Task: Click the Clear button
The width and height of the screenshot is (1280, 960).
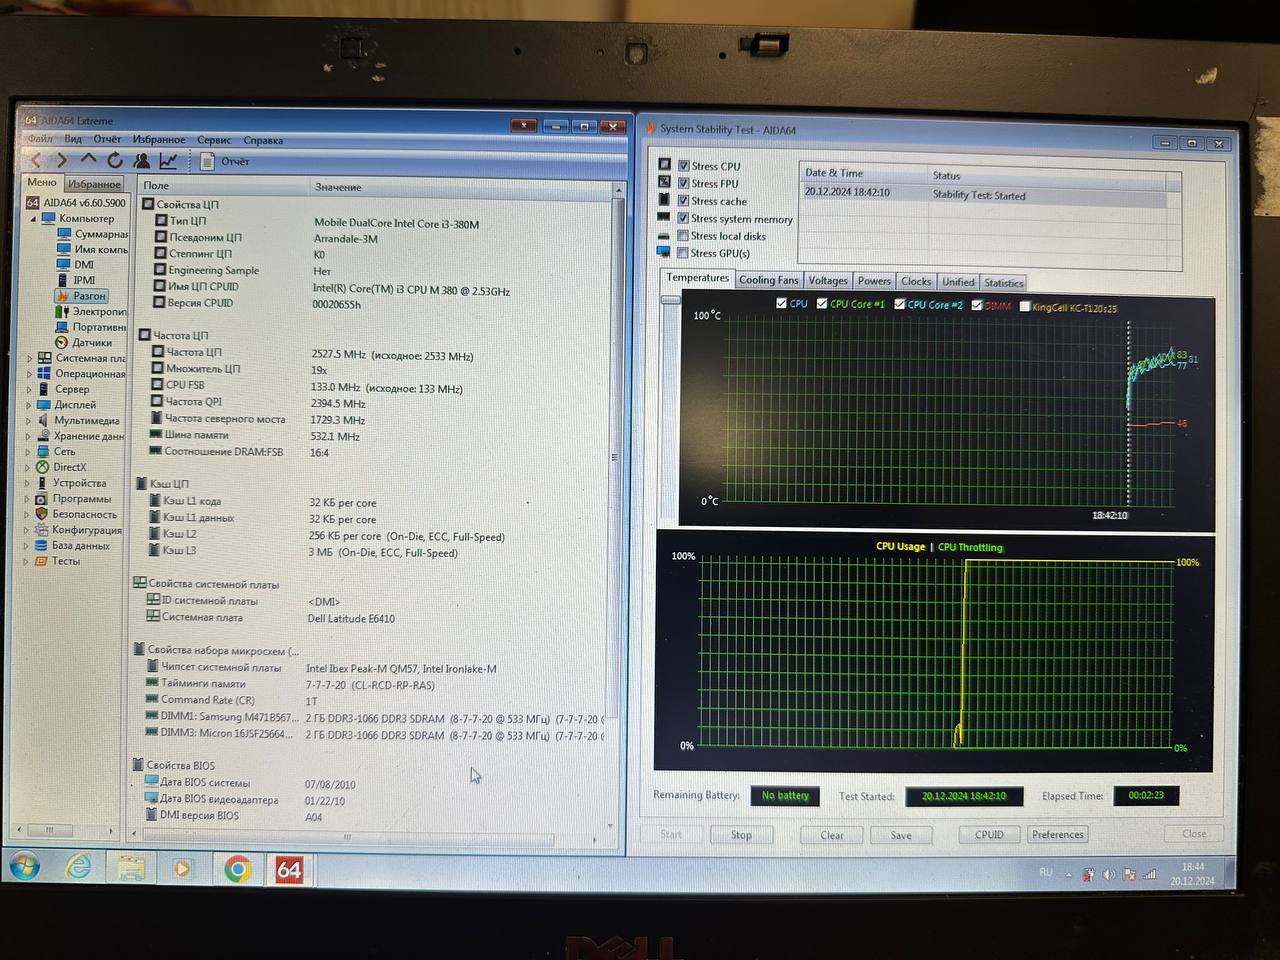Action: pos(832,835)
